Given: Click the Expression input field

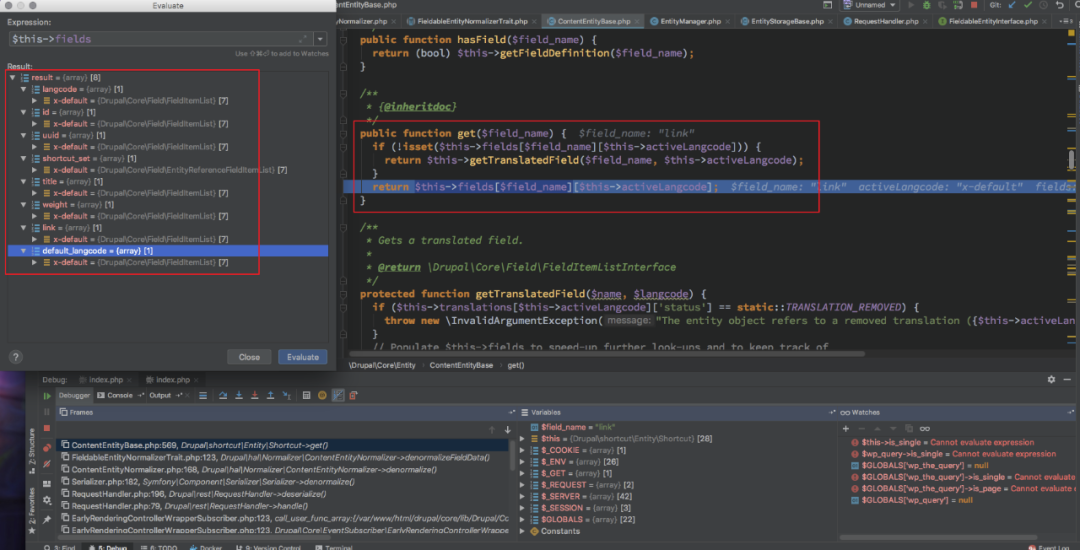Looking at the screenshot, I should (160, 39).
